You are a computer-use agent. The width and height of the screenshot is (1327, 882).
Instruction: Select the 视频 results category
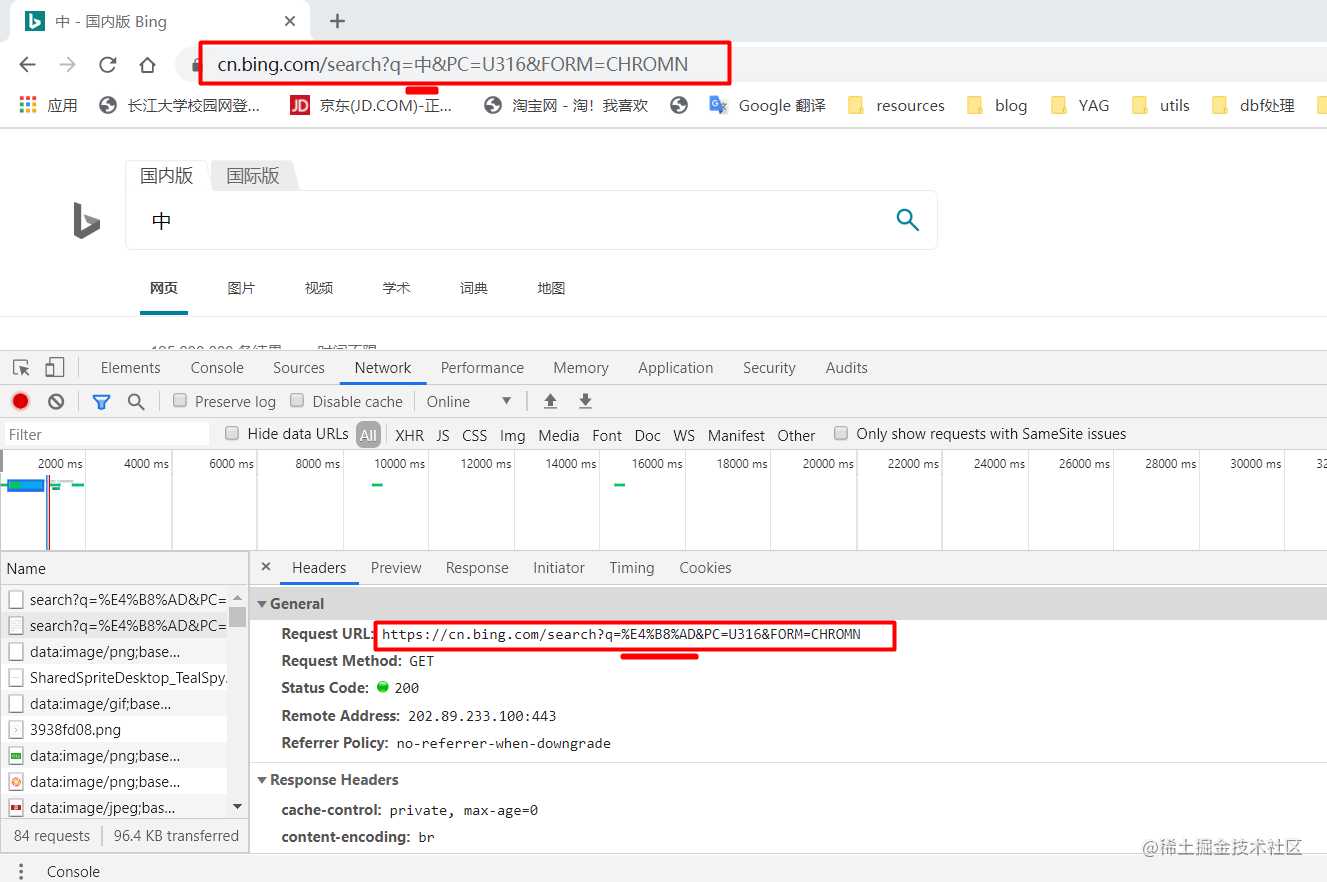[319, 288]
